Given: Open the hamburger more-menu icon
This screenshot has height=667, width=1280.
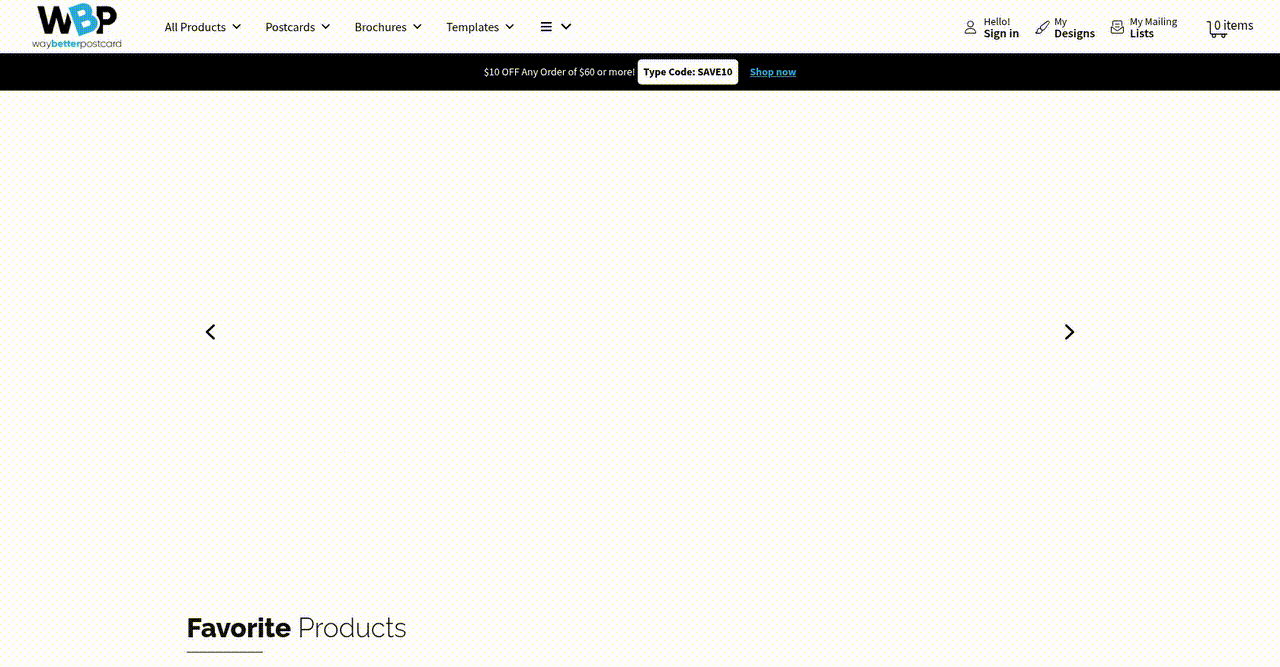Looking at the screenshot, I should [x=546, y=27].
